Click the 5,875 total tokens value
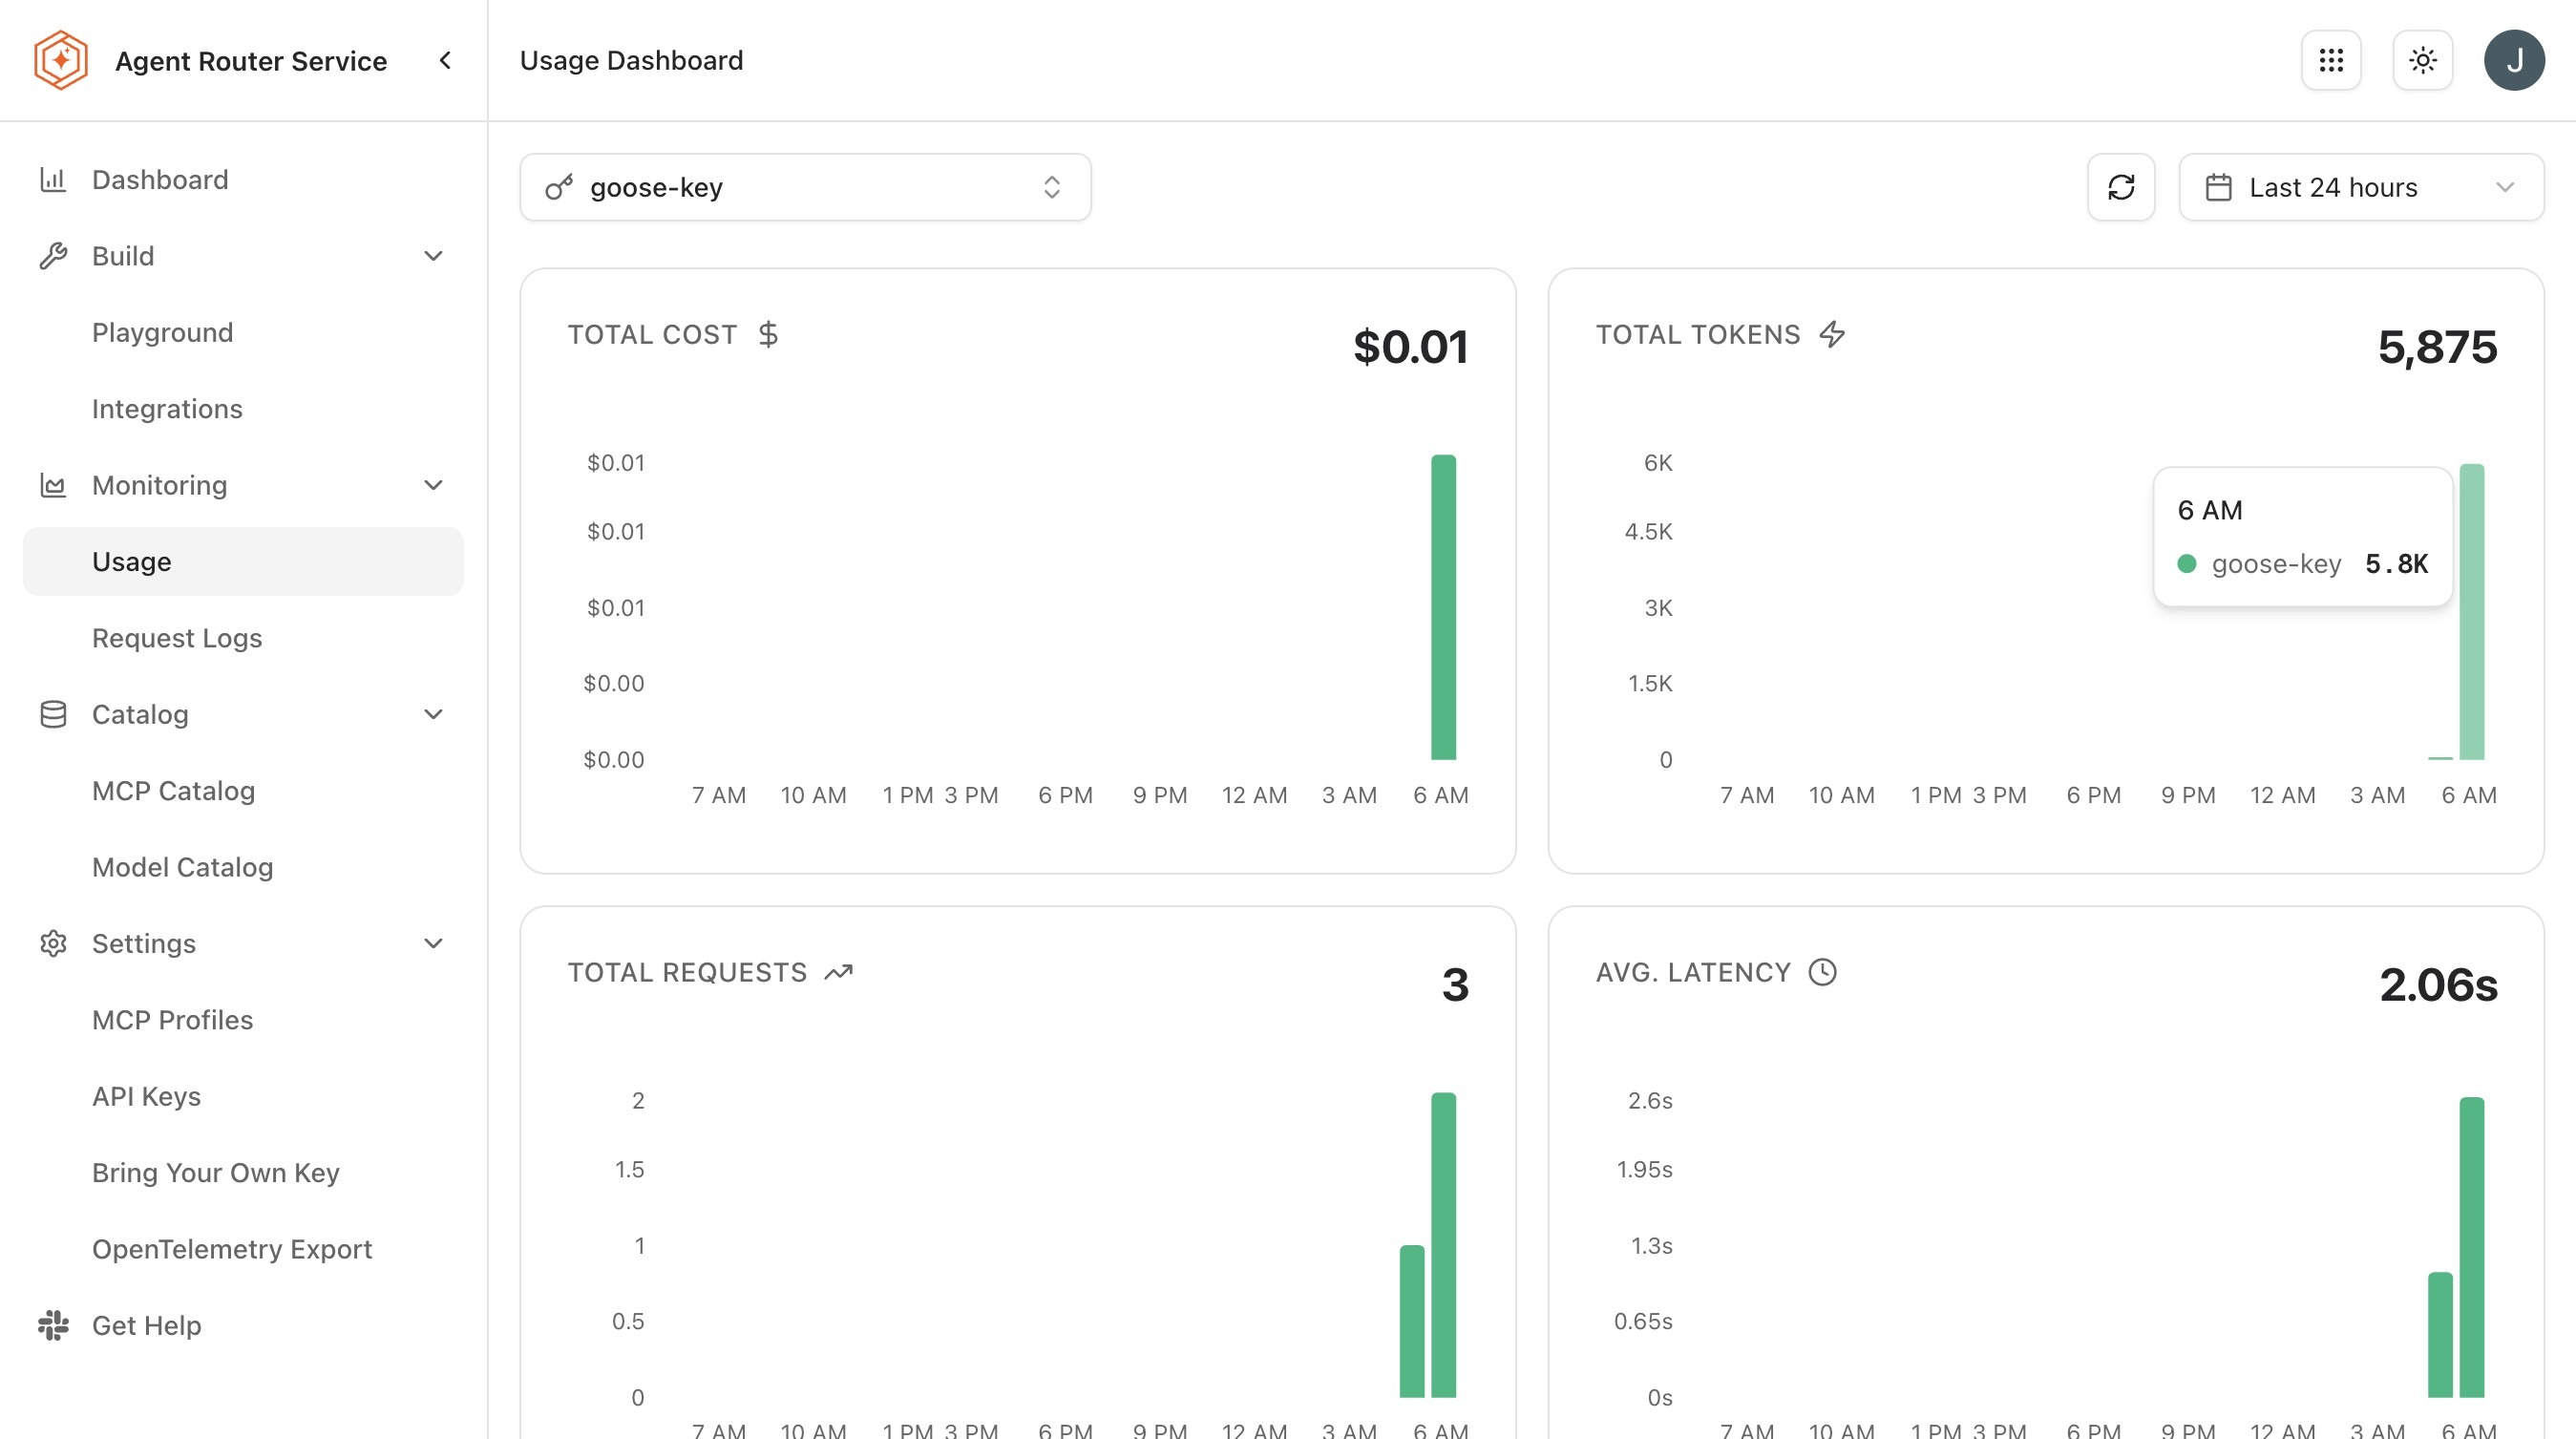 2437,347
